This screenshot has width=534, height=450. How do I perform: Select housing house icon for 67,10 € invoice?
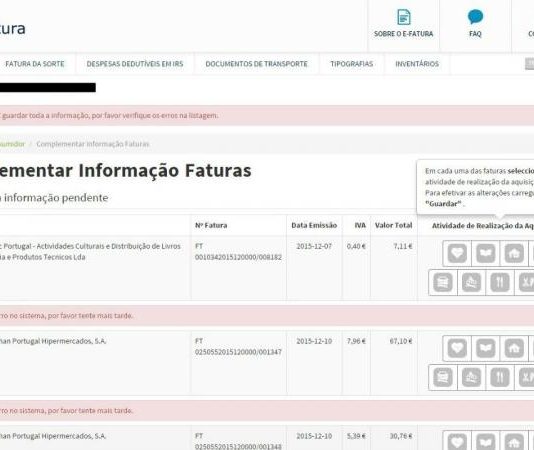pos(514,348)
